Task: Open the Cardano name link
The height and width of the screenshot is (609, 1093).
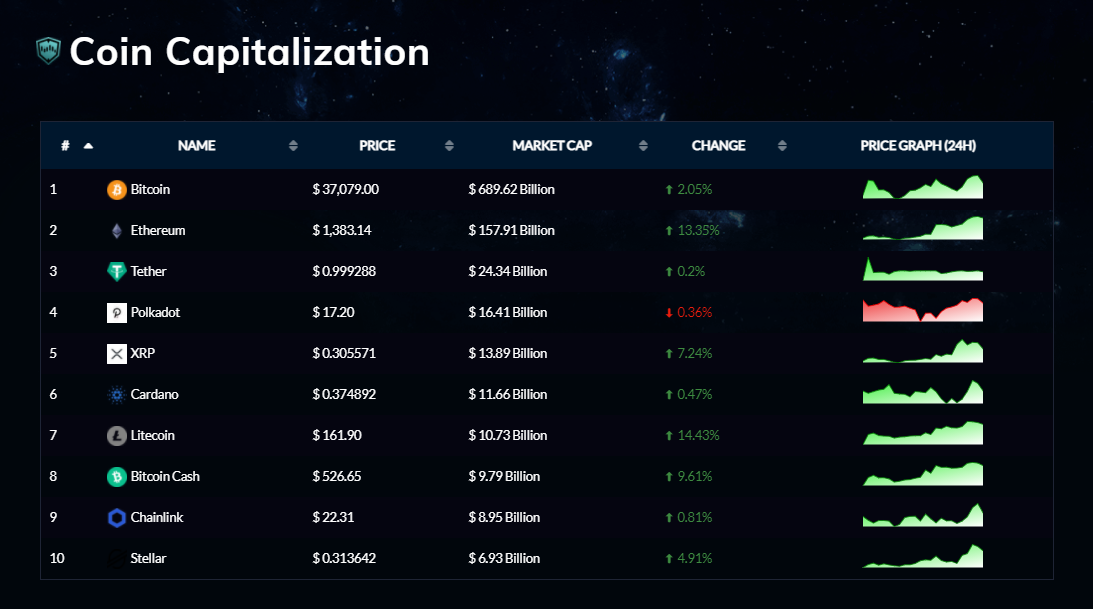Action: pyautogui.click(x=154, y=394)
